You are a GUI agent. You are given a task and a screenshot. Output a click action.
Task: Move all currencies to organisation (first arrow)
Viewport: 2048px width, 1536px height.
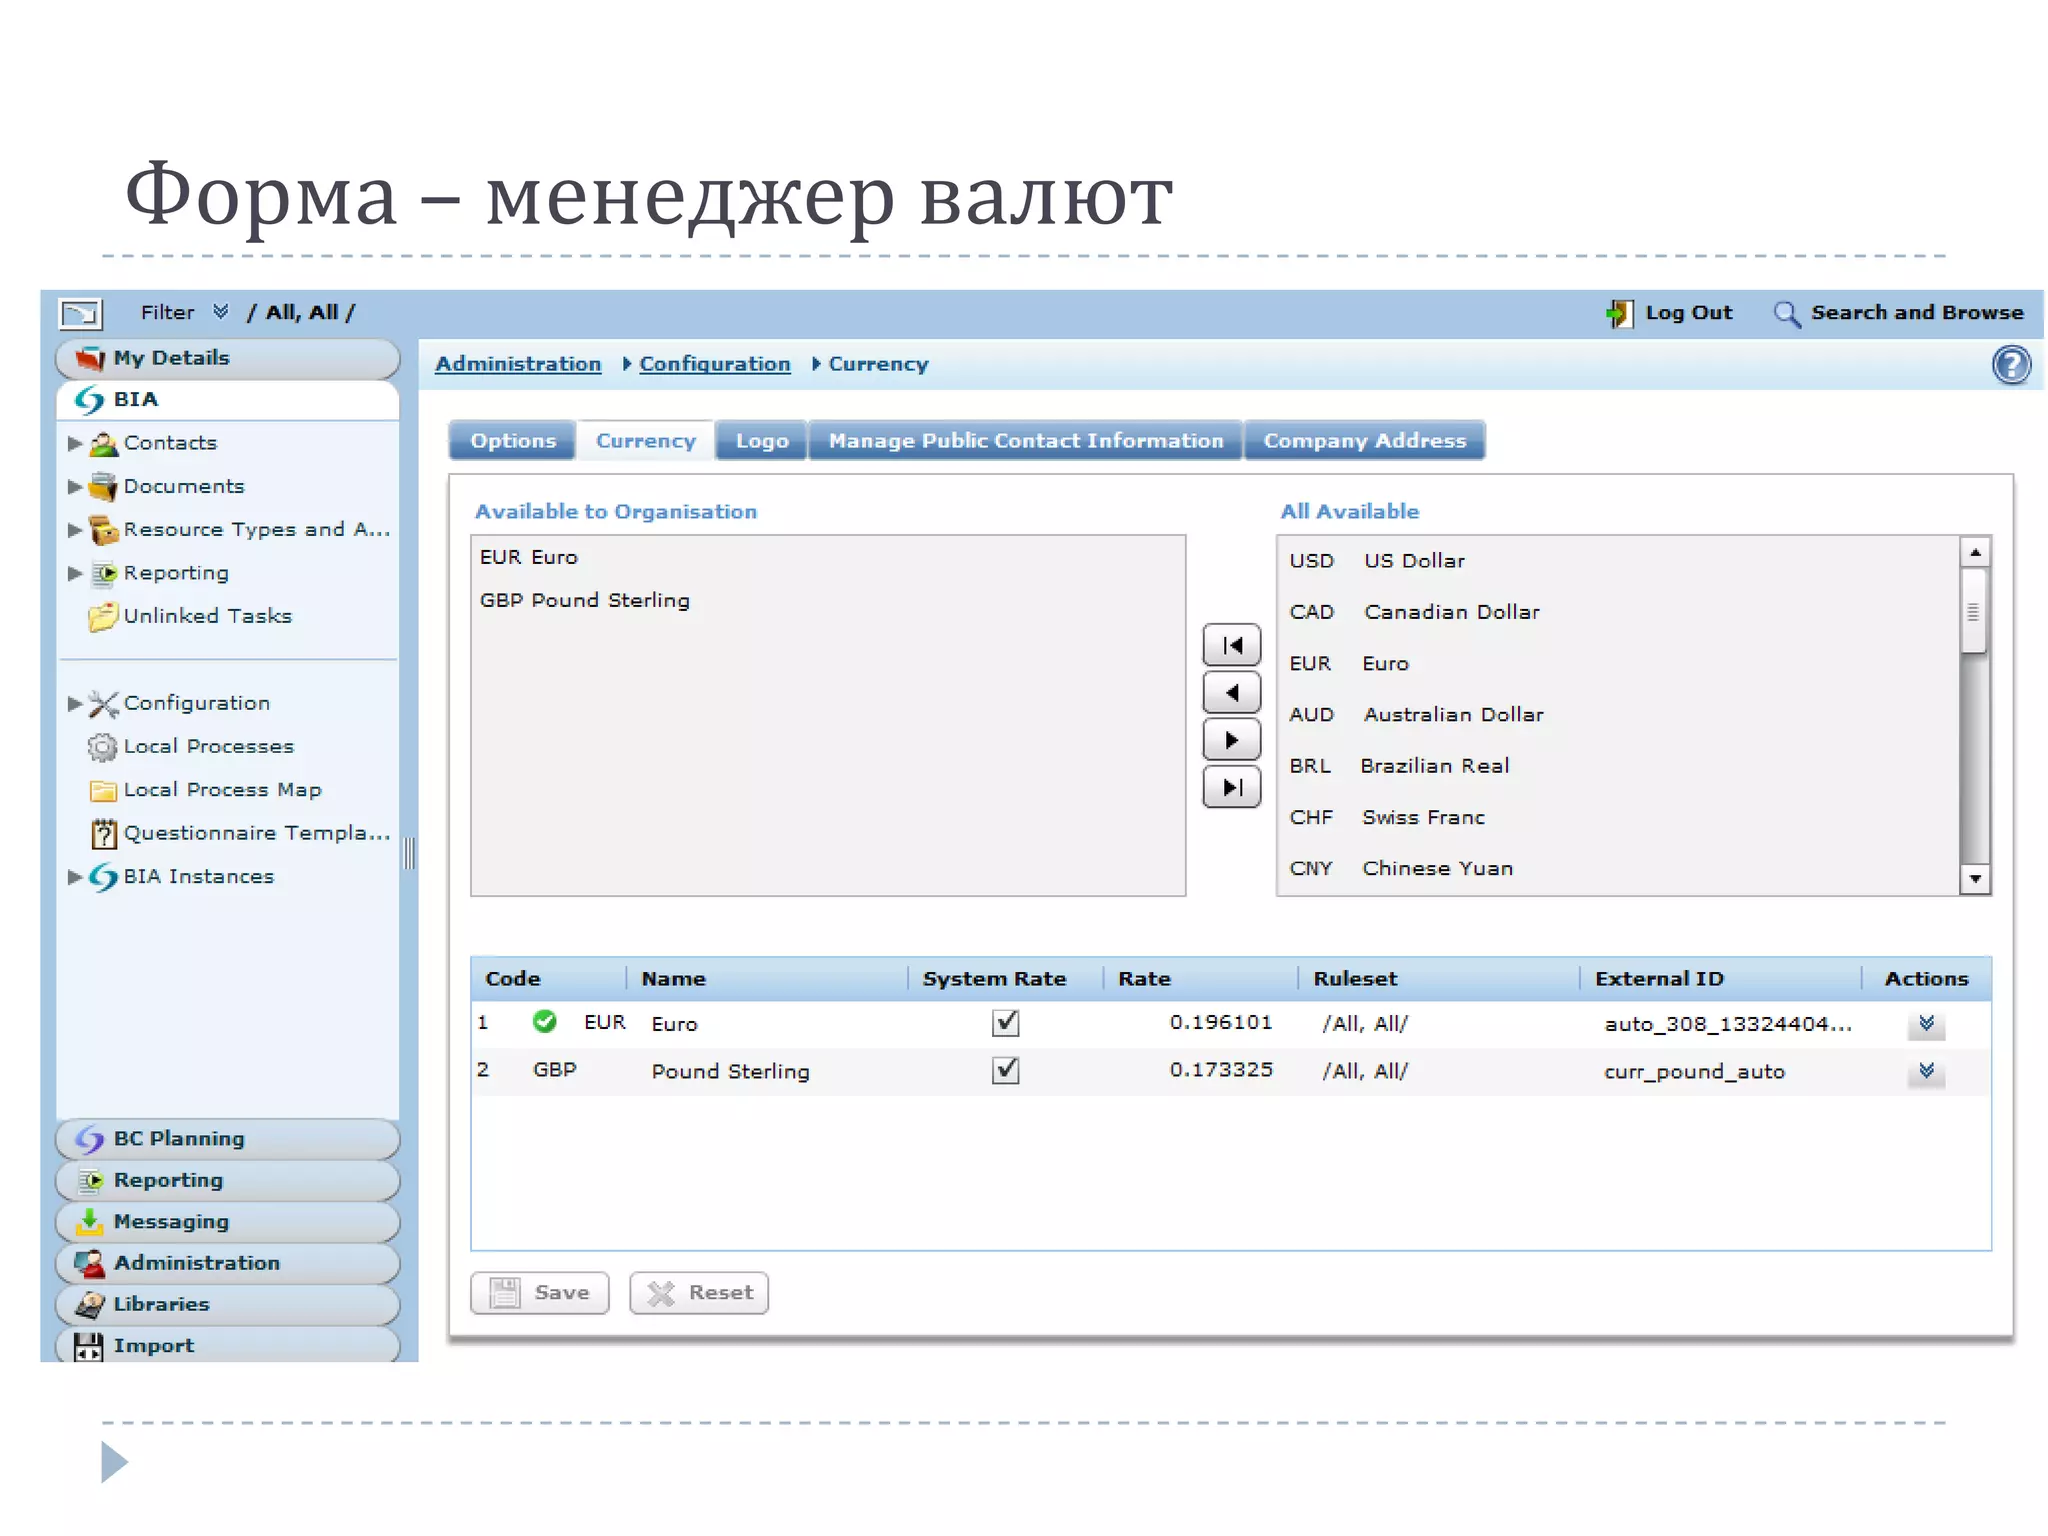coord(1232,645)
